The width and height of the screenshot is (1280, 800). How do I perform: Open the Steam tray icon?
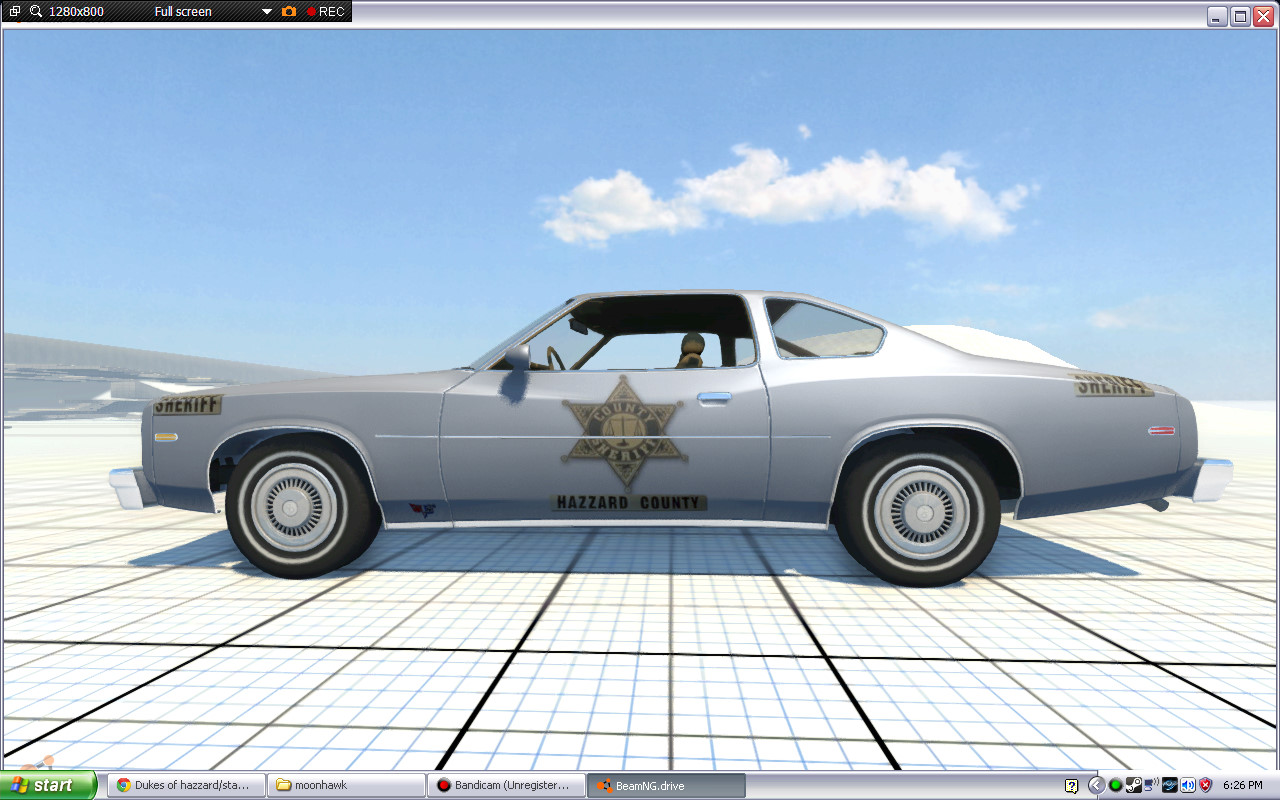coord(1134,785)
